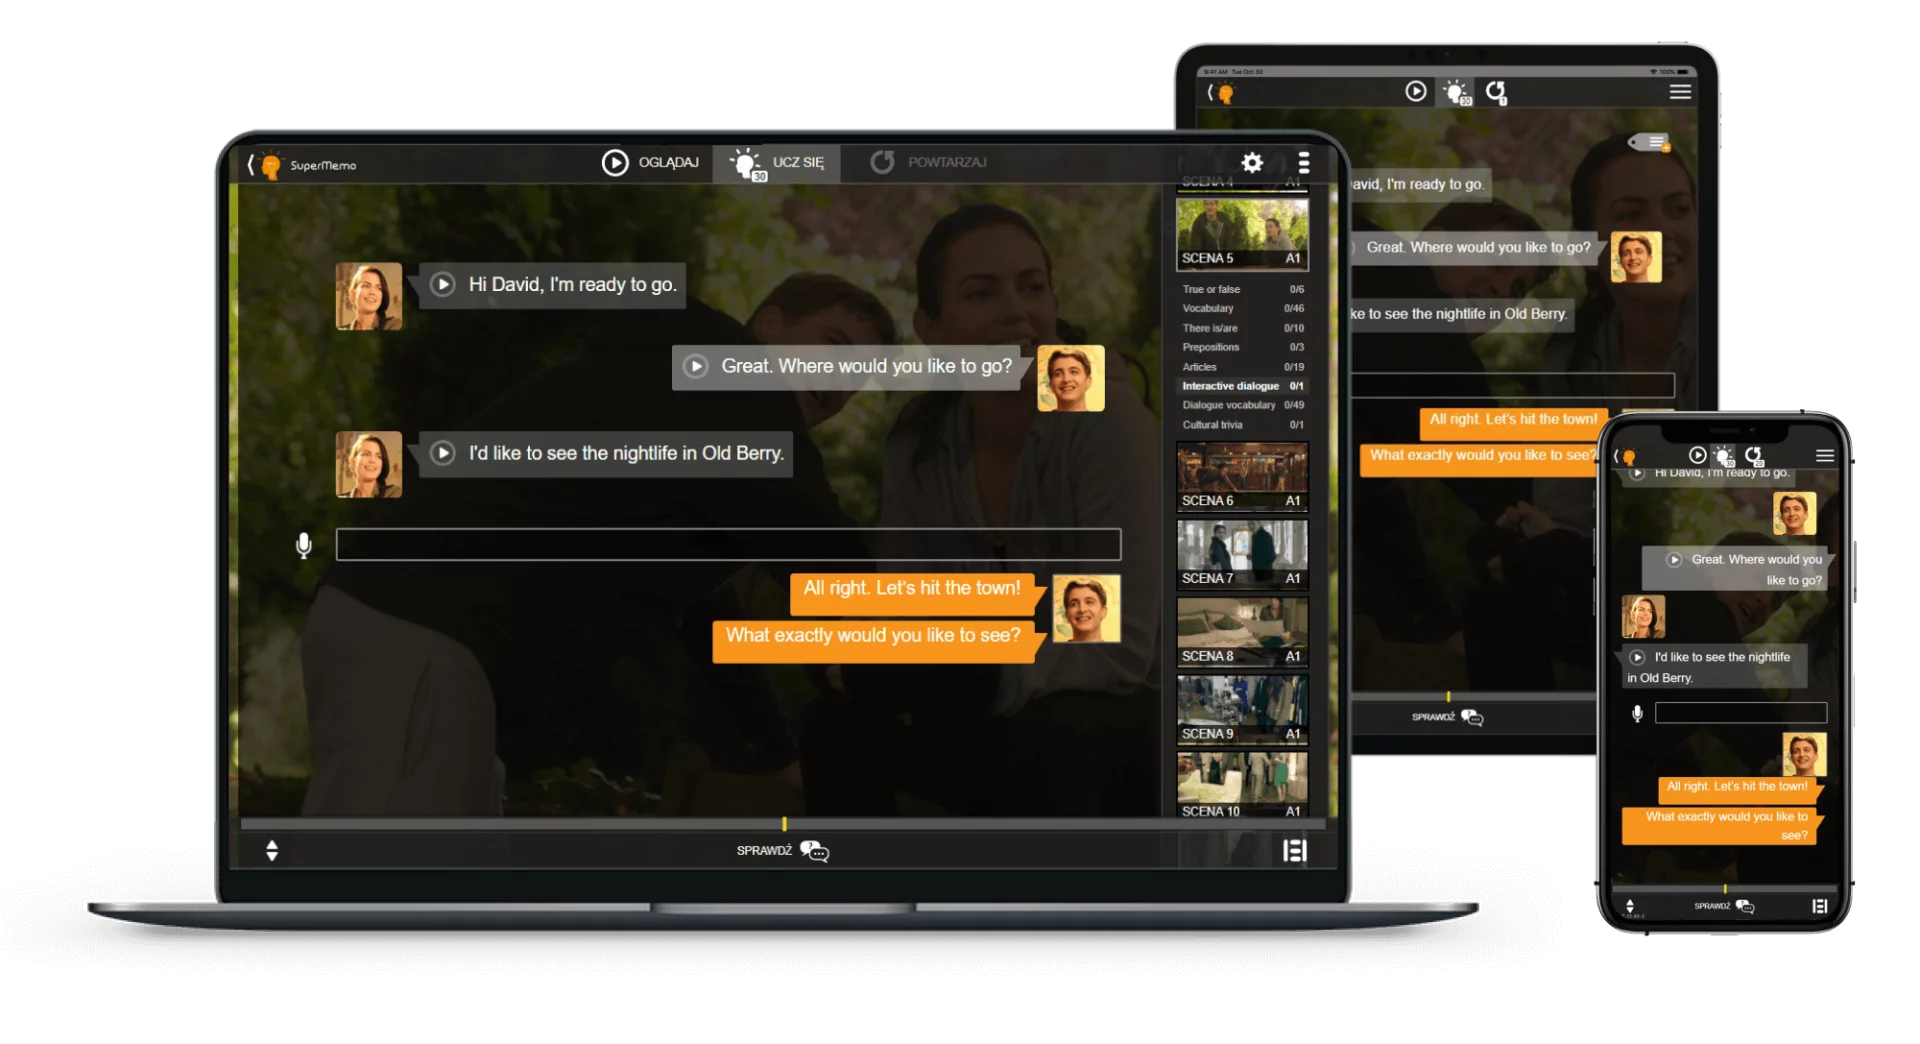The width and height of the screenshot is (1920, 1044).
Task: Click the woman's avatar beside "Hi David"
Action: coord(369,296)
